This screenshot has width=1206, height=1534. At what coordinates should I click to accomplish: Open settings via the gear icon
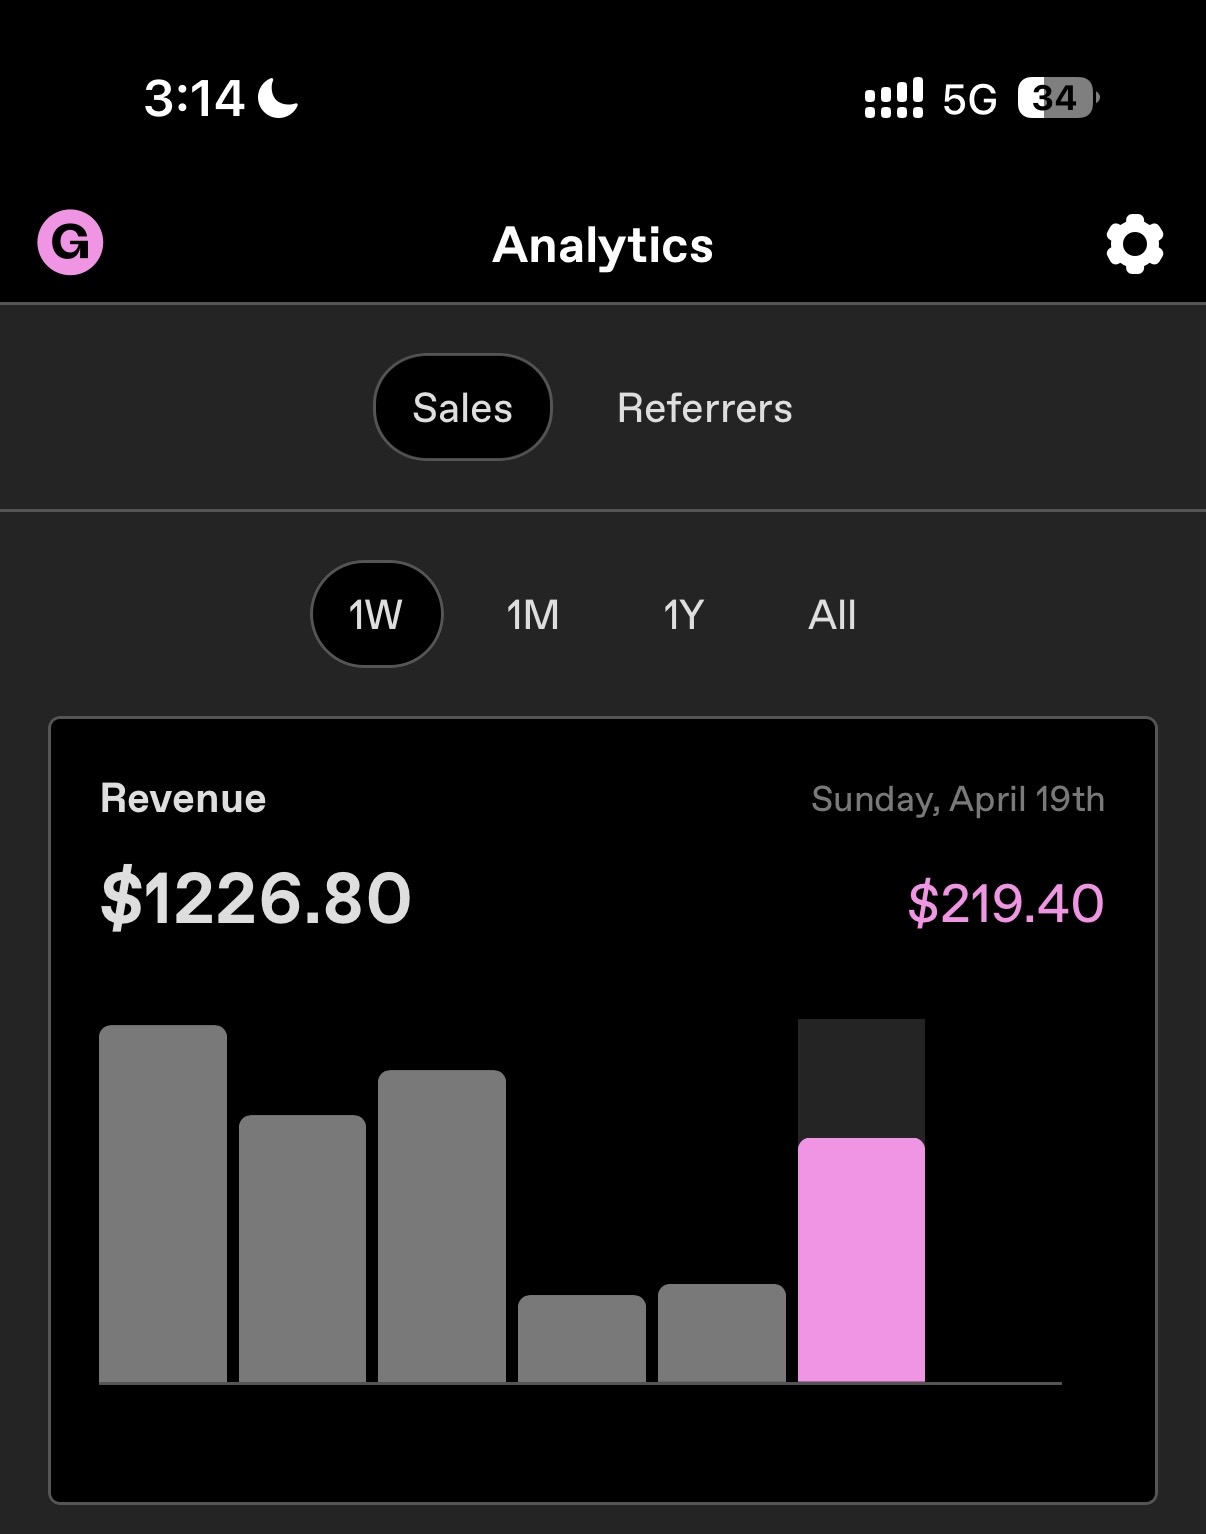pos(1134,245)
